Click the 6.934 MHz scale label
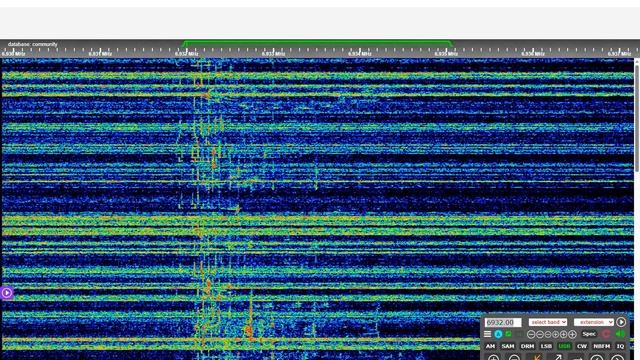This screenshot has height=360, width=640. tap(360, 53)
